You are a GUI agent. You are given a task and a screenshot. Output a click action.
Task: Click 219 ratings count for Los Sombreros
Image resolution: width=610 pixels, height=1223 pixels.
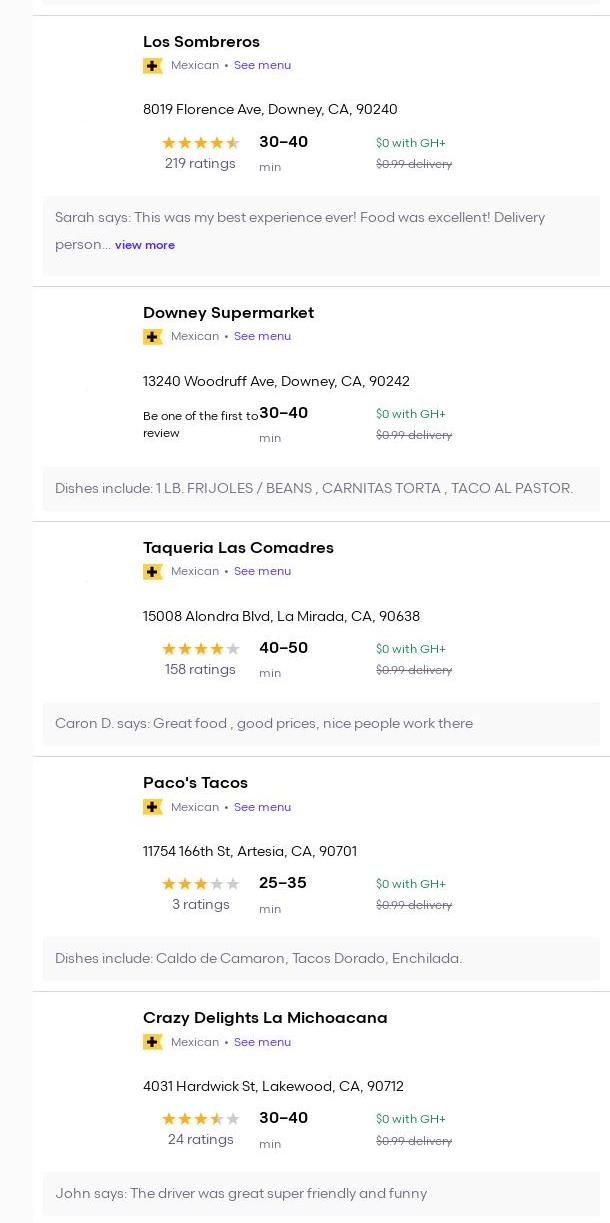click(200, 164)
